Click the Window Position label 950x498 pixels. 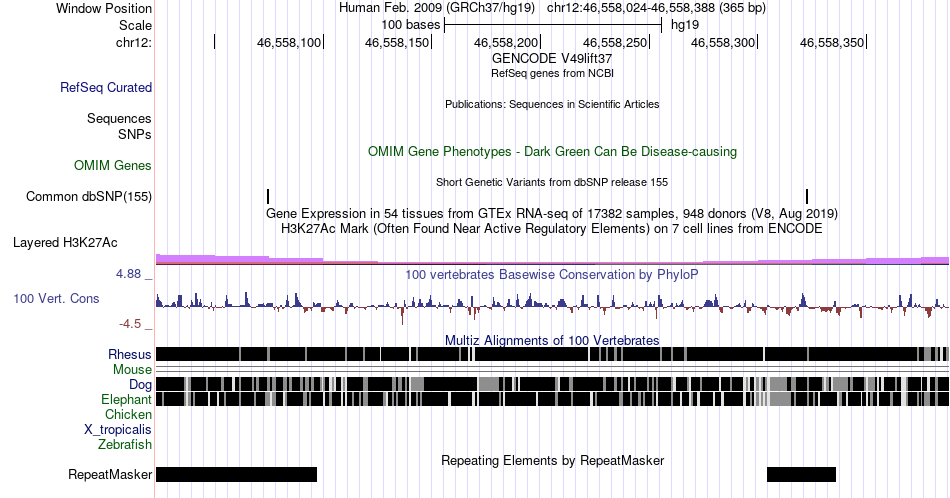click(x=104, y=8)
